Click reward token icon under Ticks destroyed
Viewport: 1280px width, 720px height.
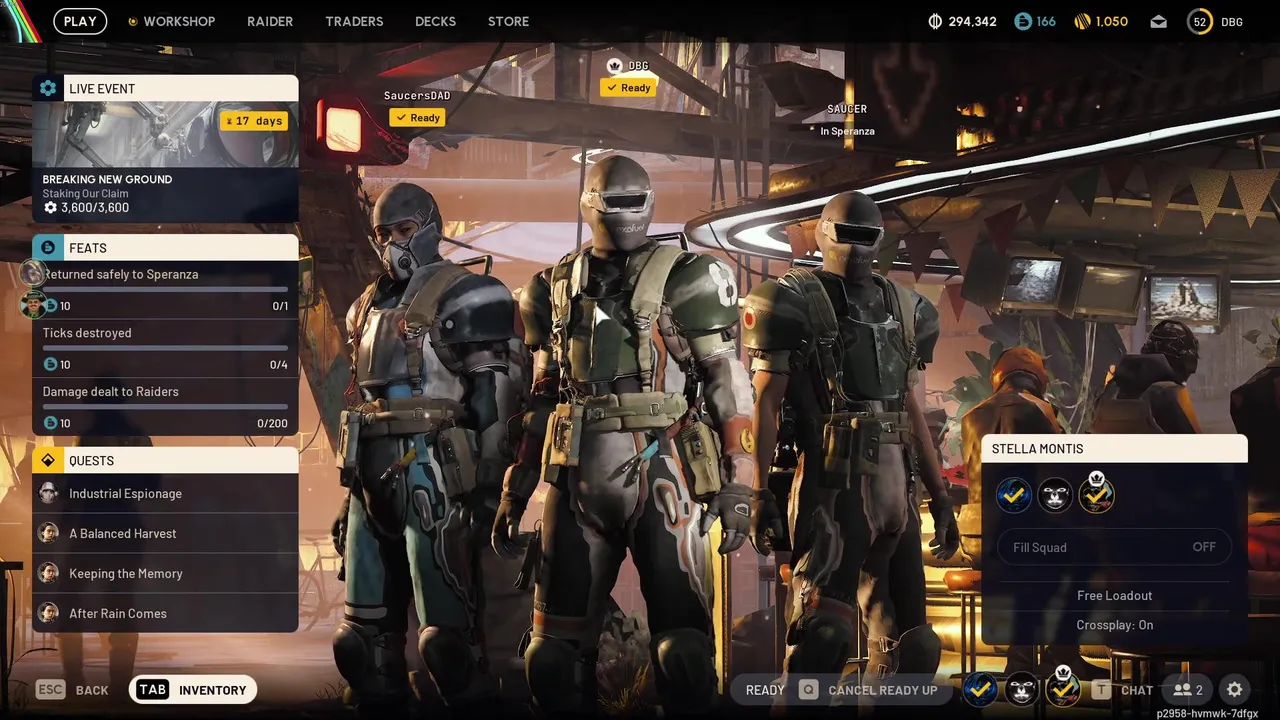(x=50, y=365)
